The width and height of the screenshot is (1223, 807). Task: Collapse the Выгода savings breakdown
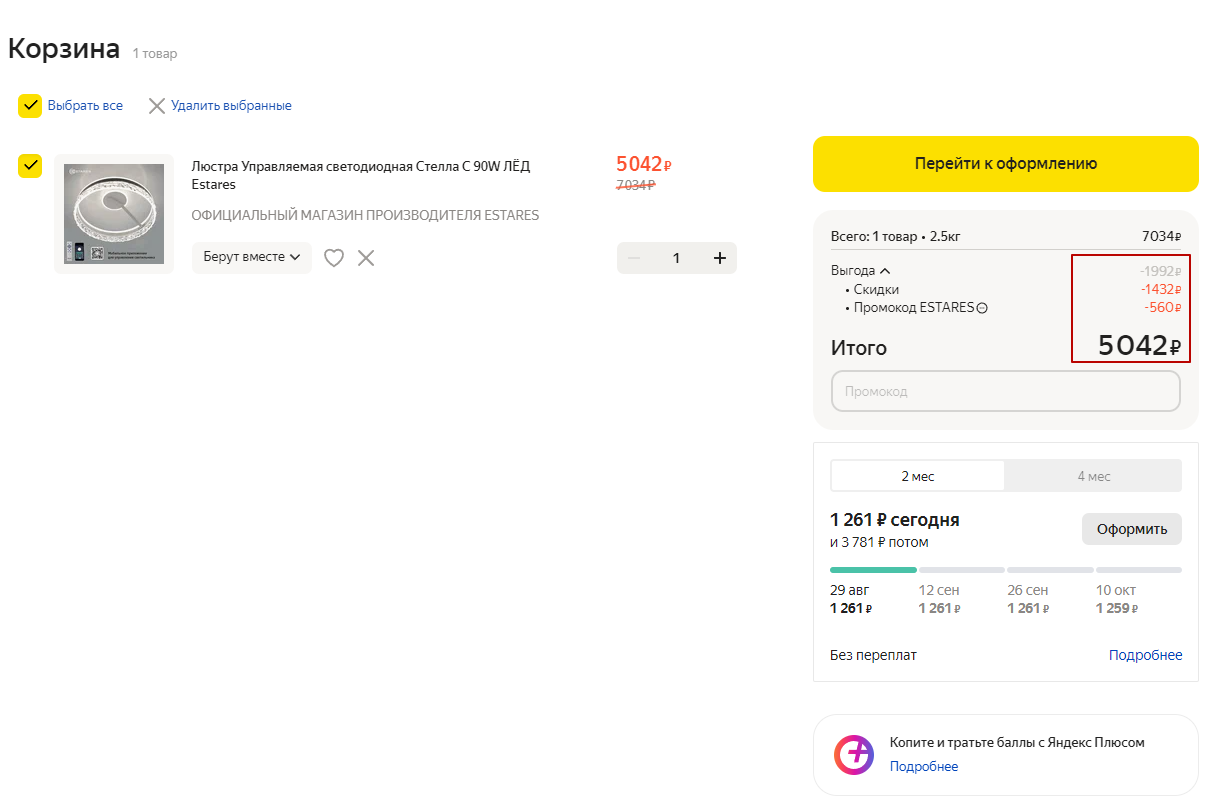(x=885, y=271)
